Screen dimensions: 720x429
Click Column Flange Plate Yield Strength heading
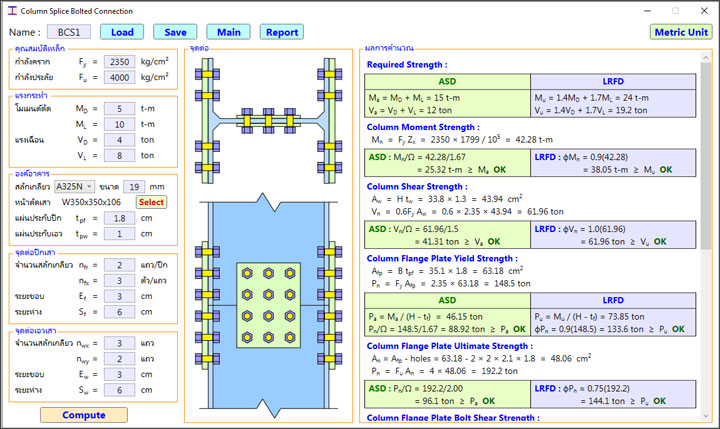pos(442,259)
